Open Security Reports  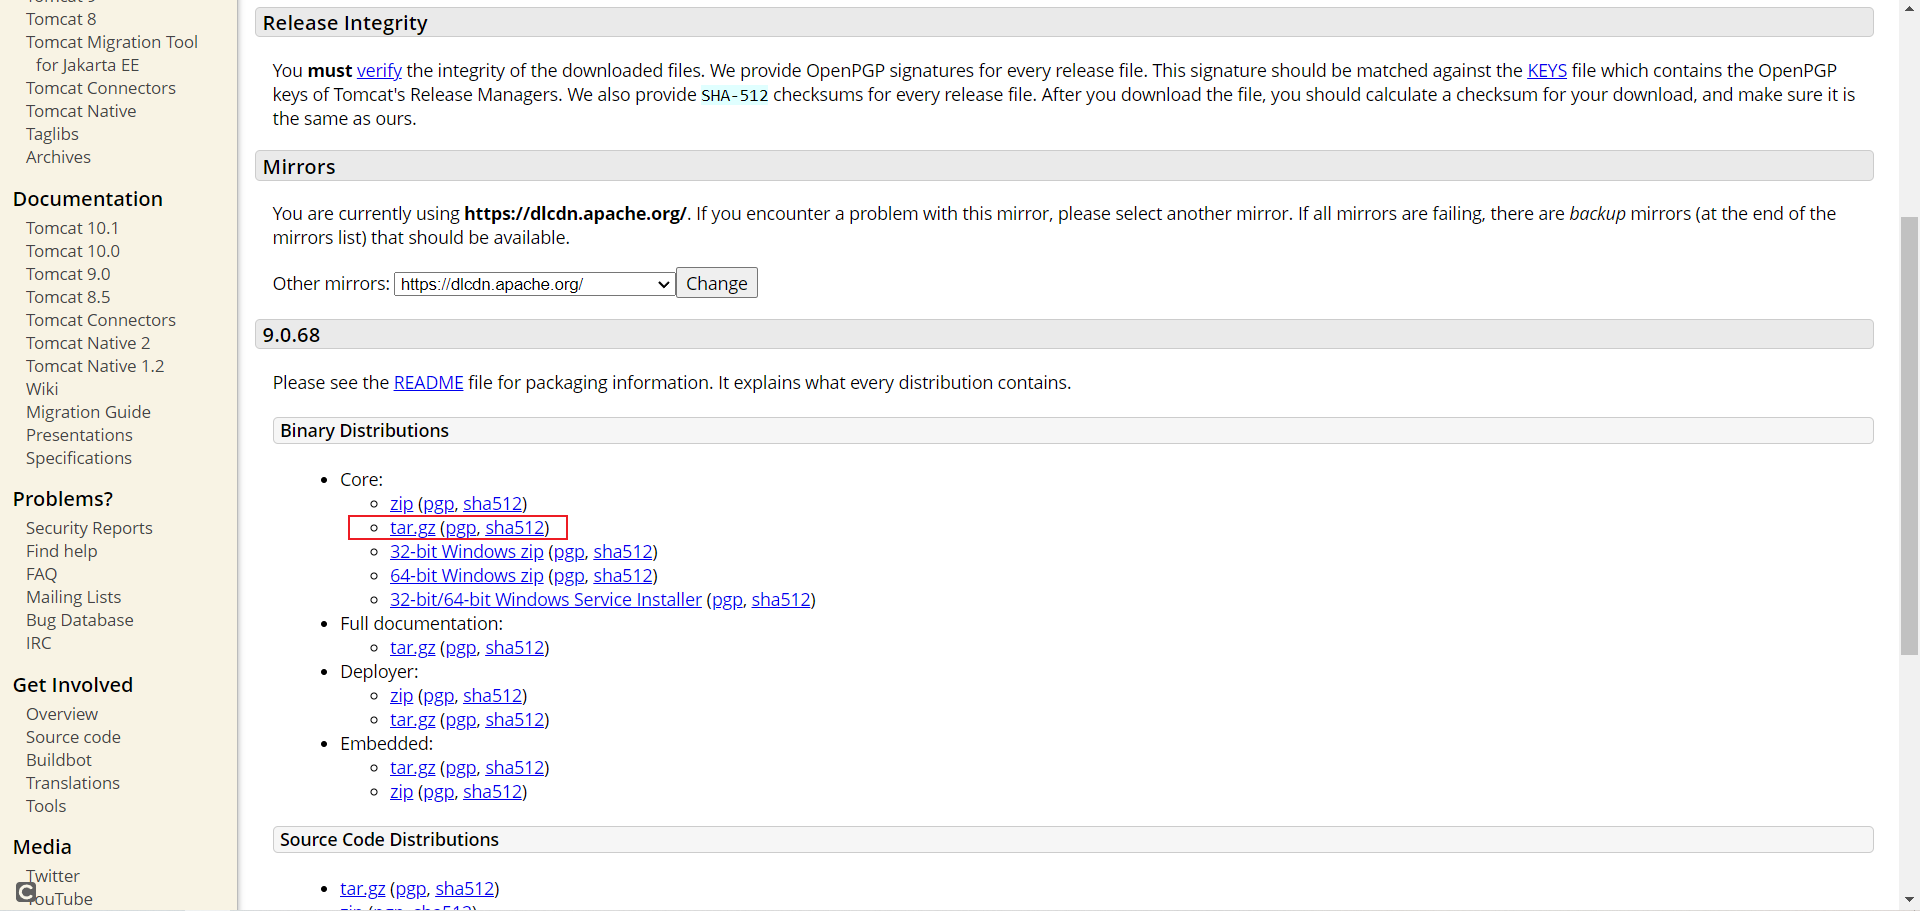(89, 528)
